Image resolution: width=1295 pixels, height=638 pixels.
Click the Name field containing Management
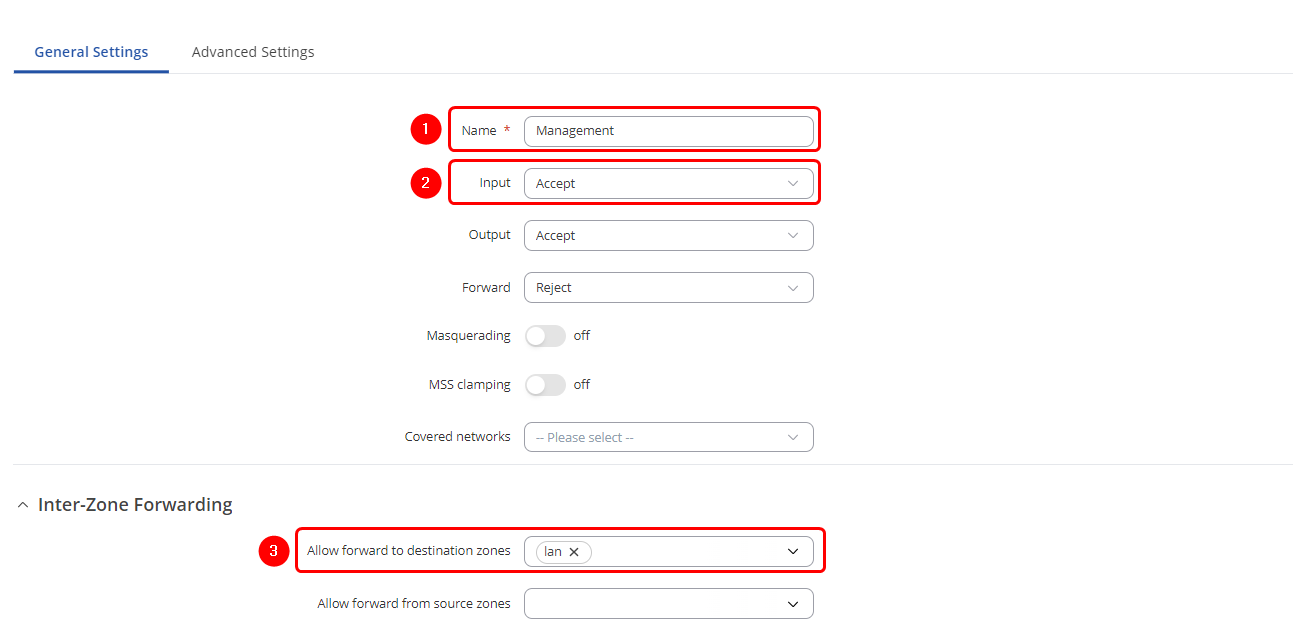[668, 131]
